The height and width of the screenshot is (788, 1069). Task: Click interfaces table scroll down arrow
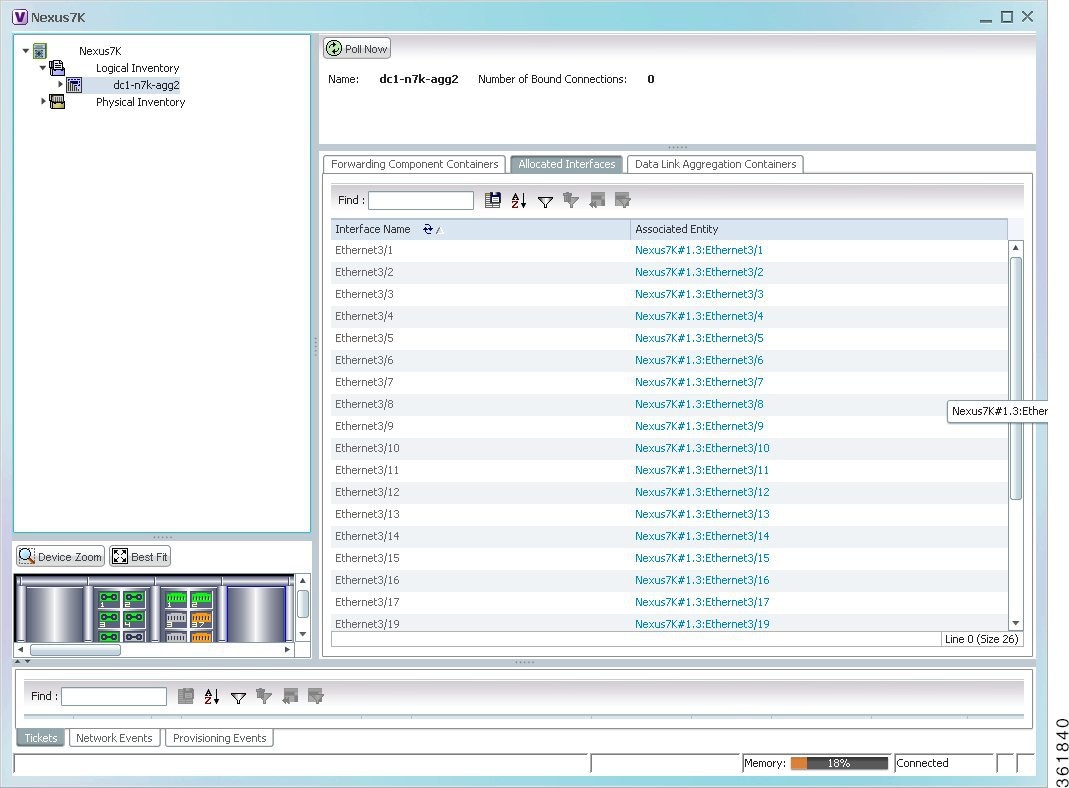coord(1016,623)
